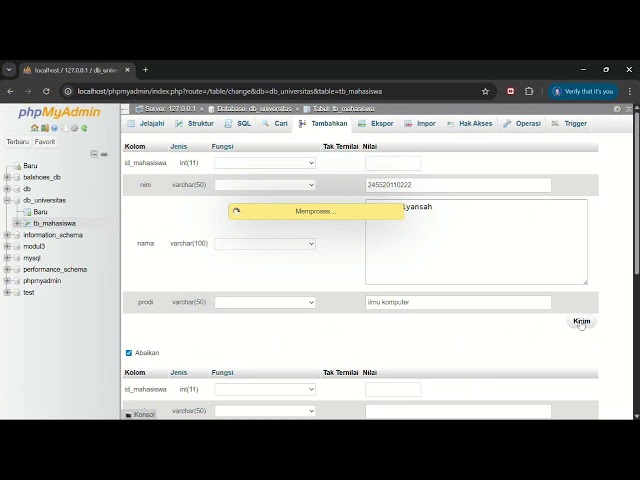
Task: Click the log out icon beside home
Action: point(44,128)
